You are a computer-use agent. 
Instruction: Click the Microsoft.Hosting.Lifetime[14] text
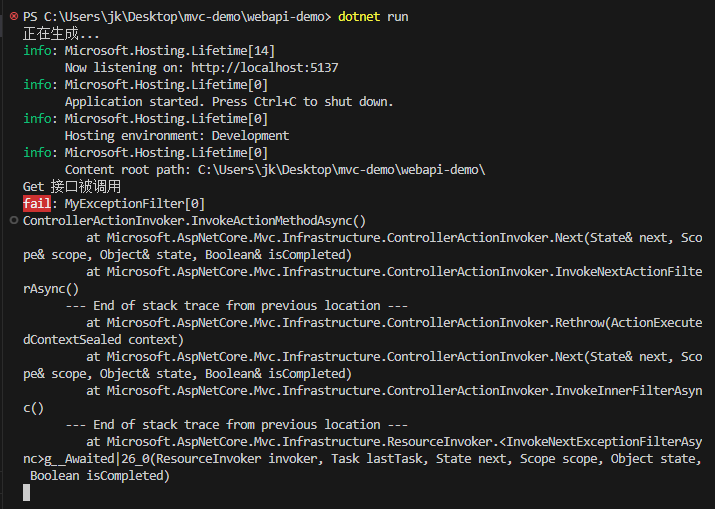coord(170,51)
